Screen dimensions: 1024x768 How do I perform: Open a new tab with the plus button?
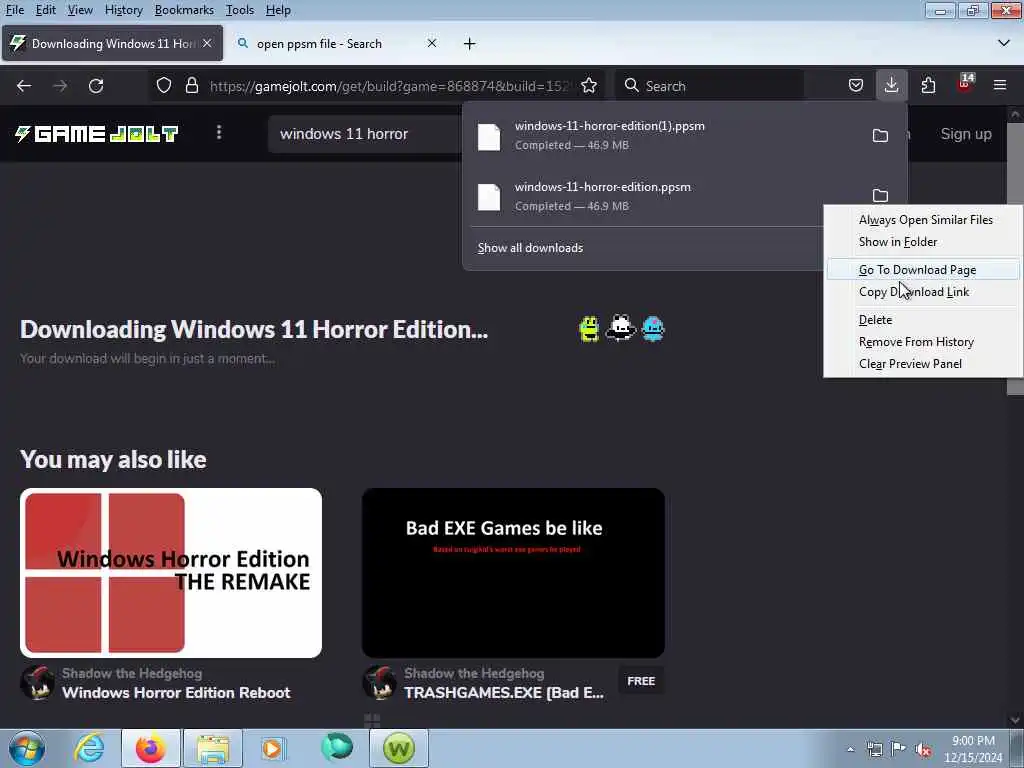pos(470,44)
